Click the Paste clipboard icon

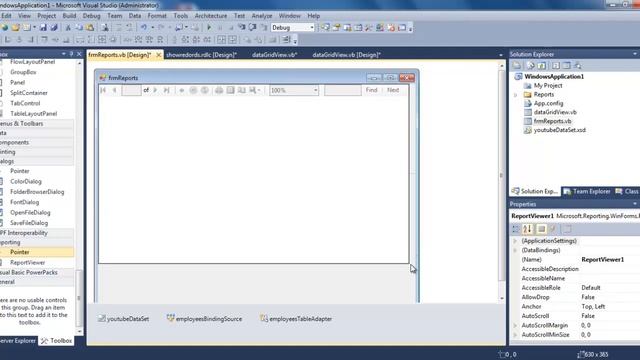(x=90, y=27)
